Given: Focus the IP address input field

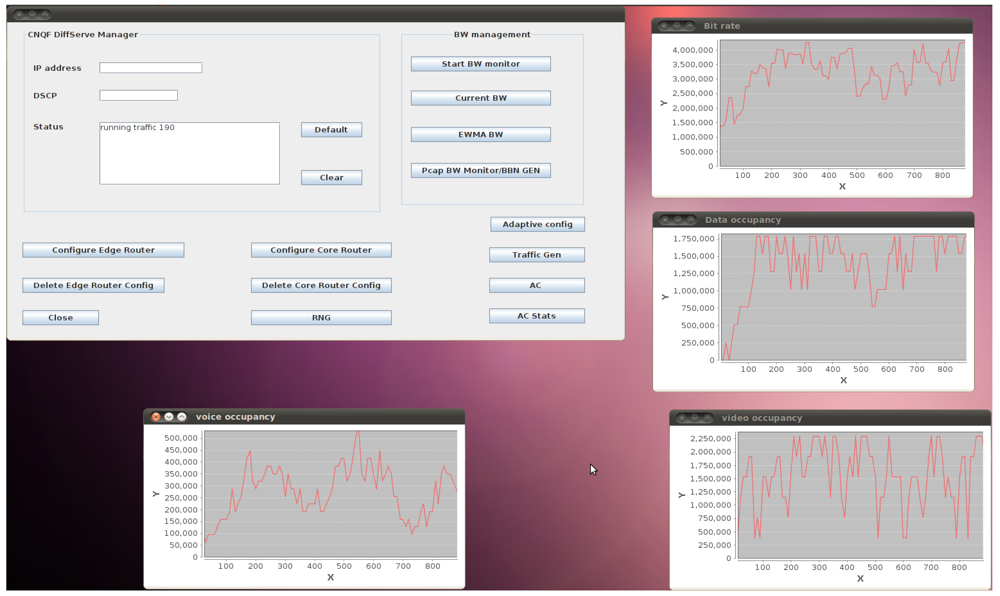Looking at the screenshot, I should [151, 68].
